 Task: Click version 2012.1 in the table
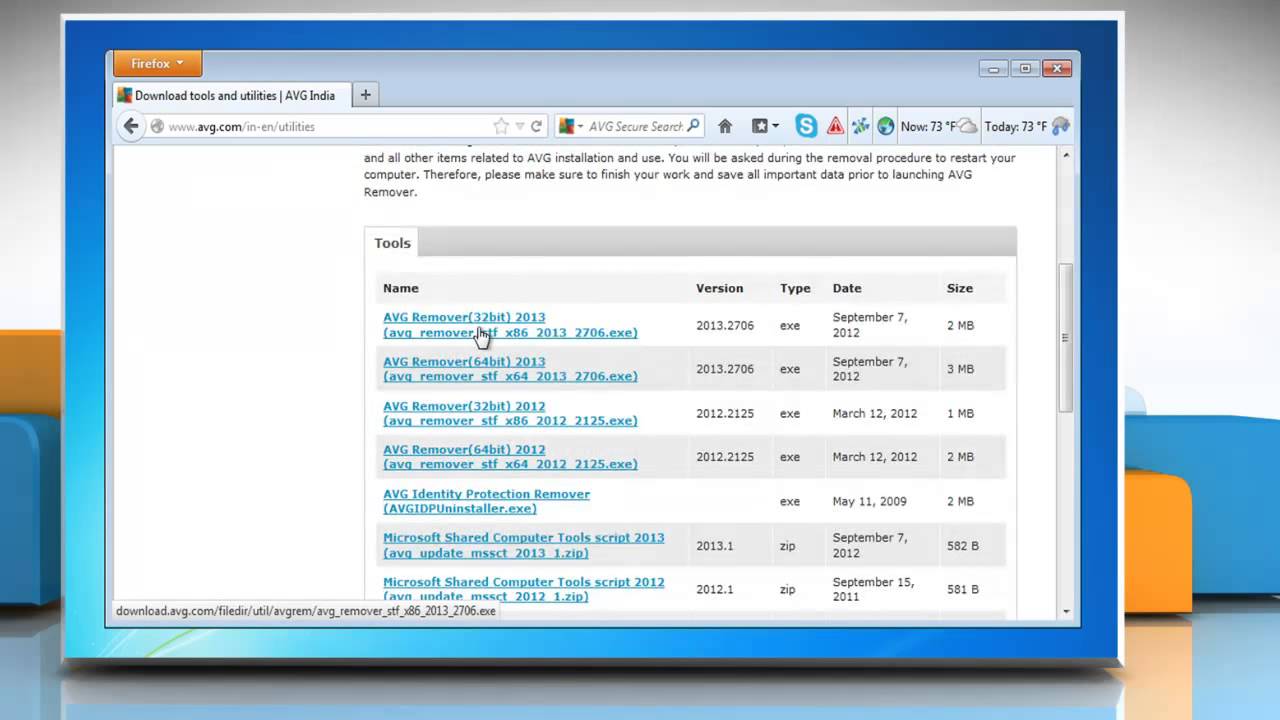pyautogui.click(x=715, y=589)
